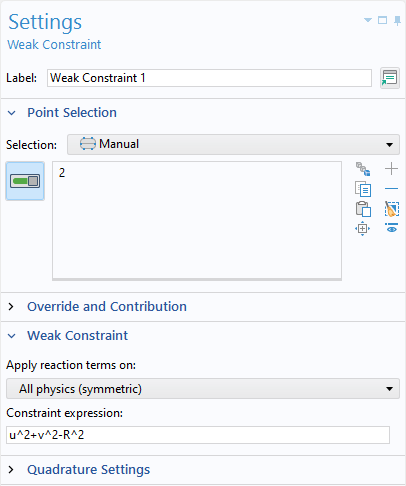
Task: Collapse the Weak Constraint section
Action: [x=12, y=336]
